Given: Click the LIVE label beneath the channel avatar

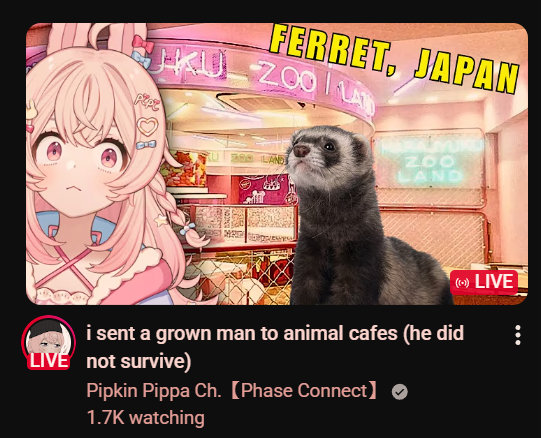Looking at the screenshot, I should point(49,361).
